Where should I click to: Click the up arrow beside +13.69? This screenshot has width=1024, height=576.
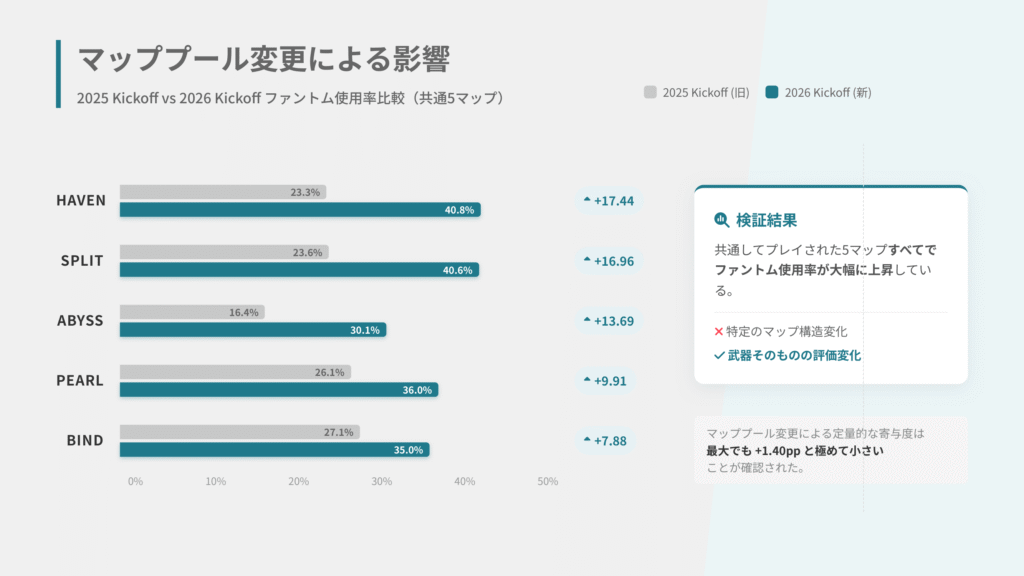pyautogui.click(x=586, y=321)
